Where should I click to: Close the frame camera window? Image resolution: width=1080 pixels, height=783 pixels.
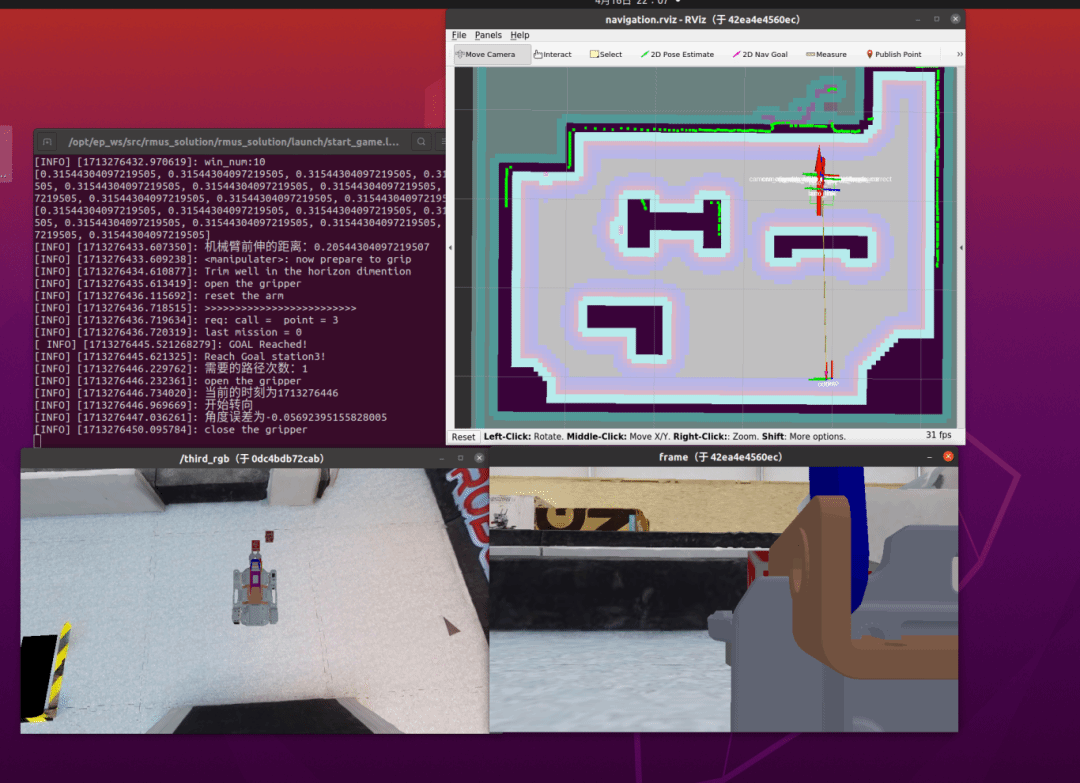[948, 457]
